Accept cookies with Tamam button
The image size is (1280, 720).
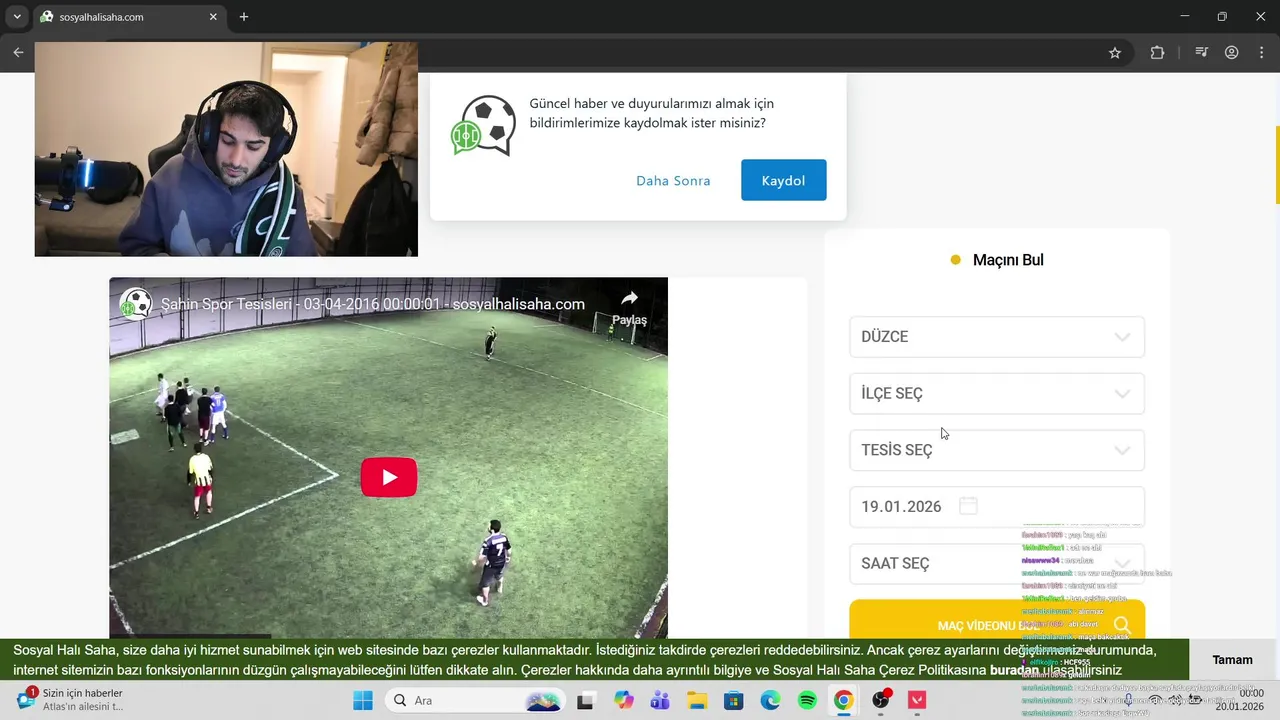tap(1232, 660)
